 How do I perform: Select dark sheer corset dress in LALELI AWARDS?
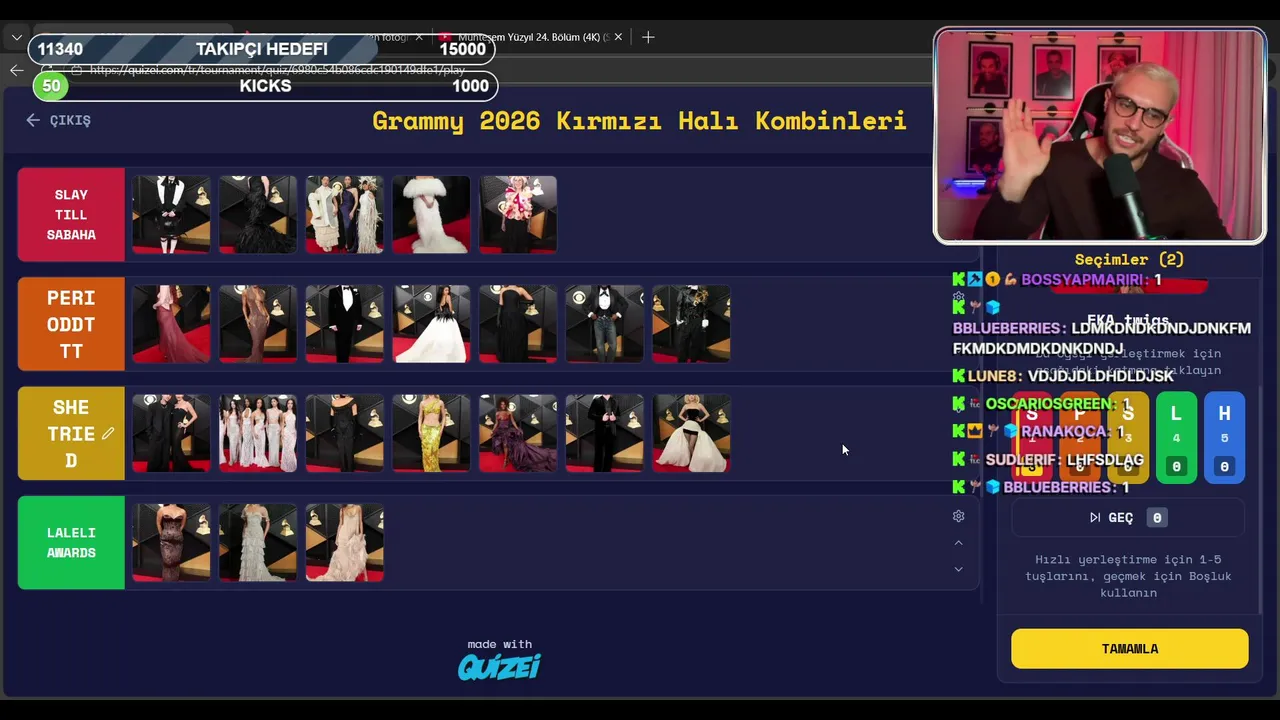point(171,542)
